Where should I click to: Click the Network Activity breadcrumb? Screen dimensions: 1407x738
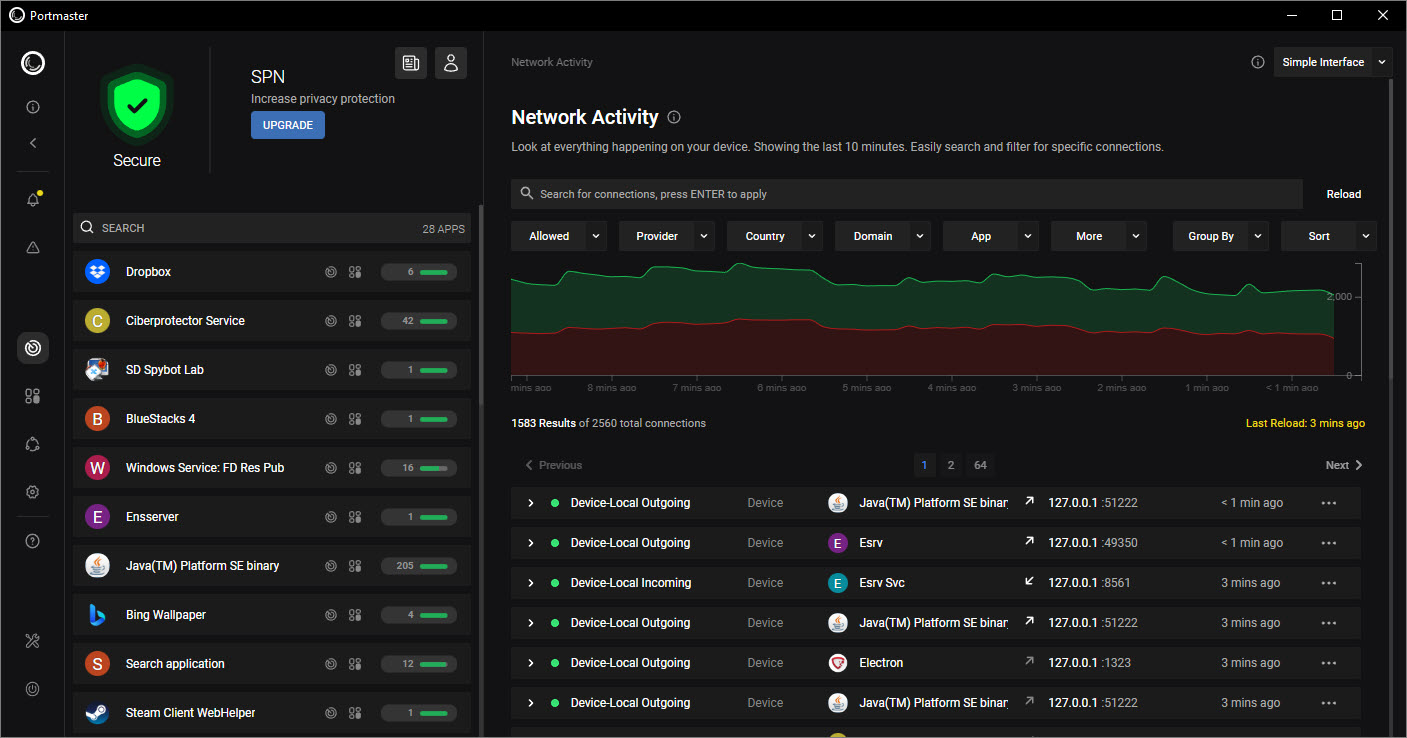pyautogui.click(x=552, y=62)
